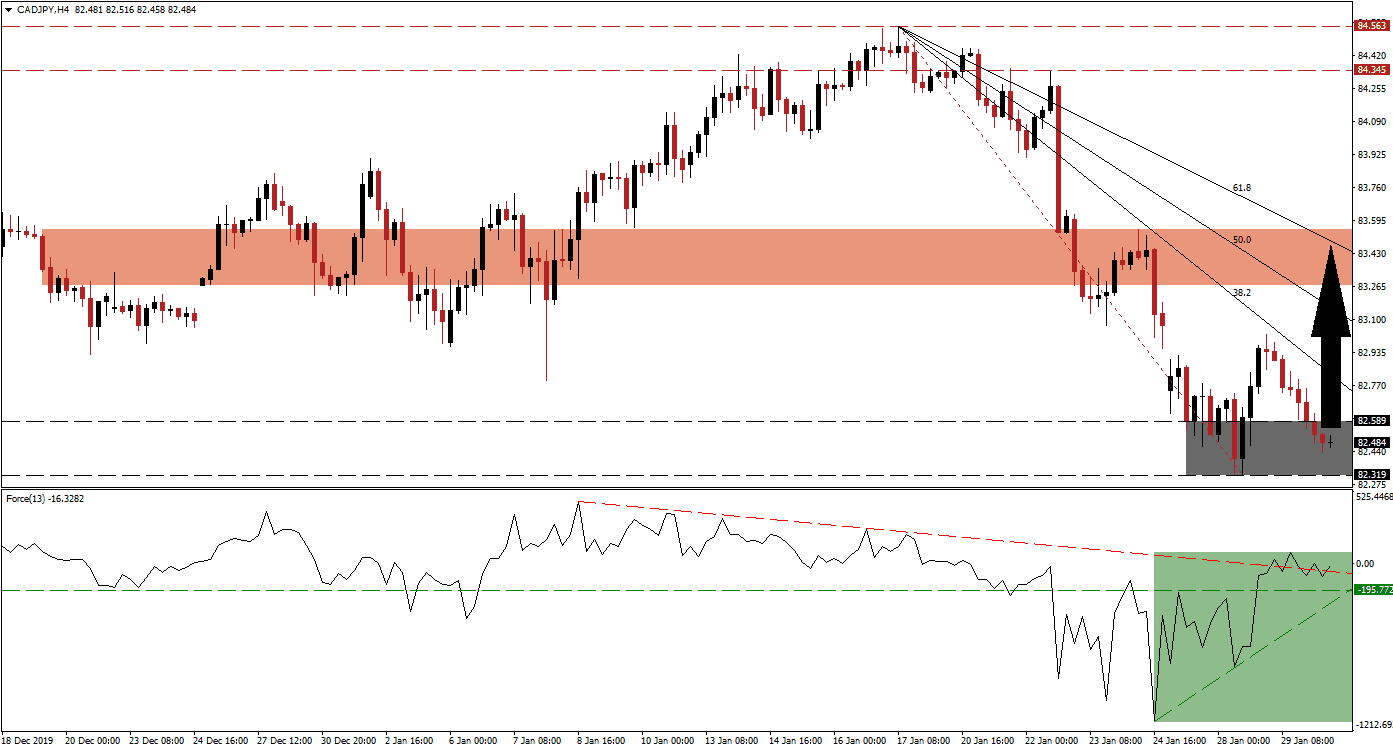
Task: Click the 38.2 Fibonacci level label
Action: (1240, 292)
